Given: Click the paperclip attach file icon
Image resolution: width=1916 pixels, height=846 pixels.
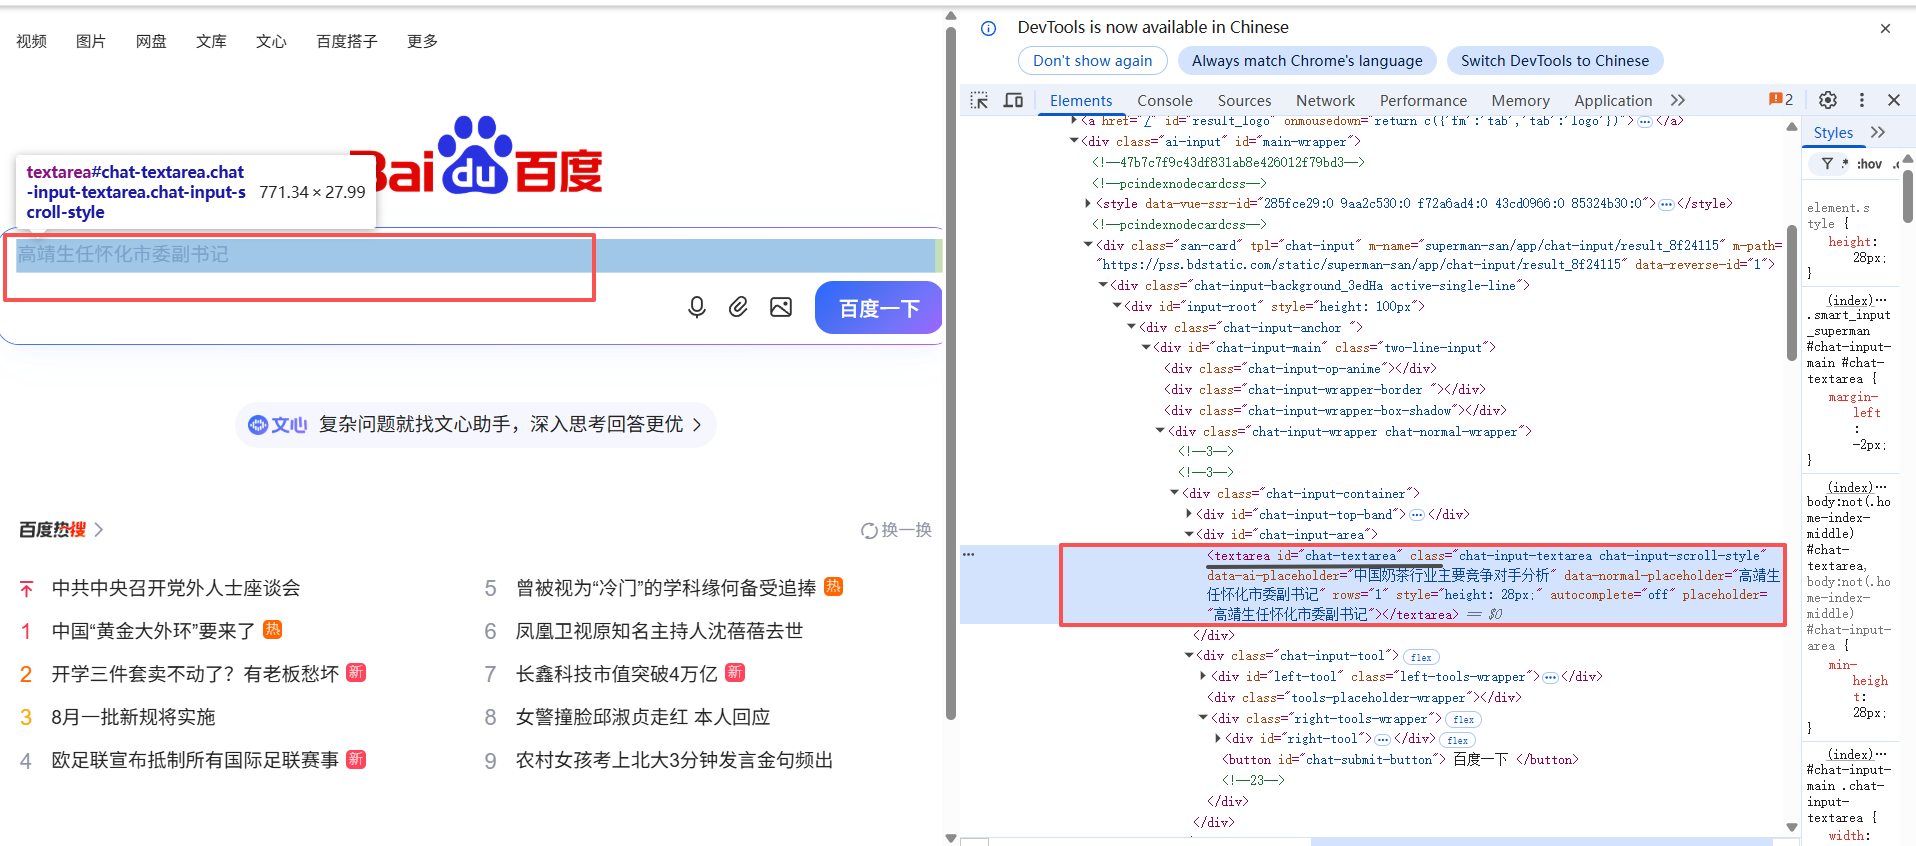Looking at the screenshot, I should [738, 307].
